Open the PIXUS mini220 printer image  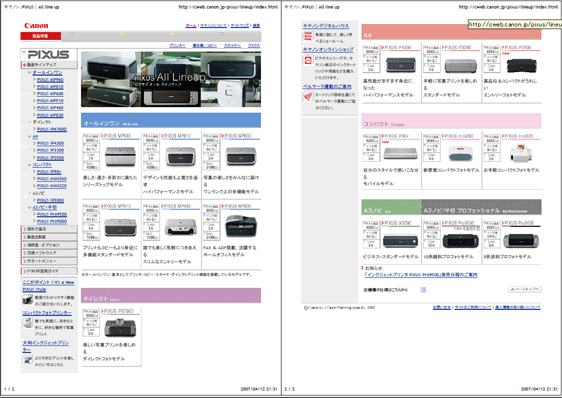[521, 153]
